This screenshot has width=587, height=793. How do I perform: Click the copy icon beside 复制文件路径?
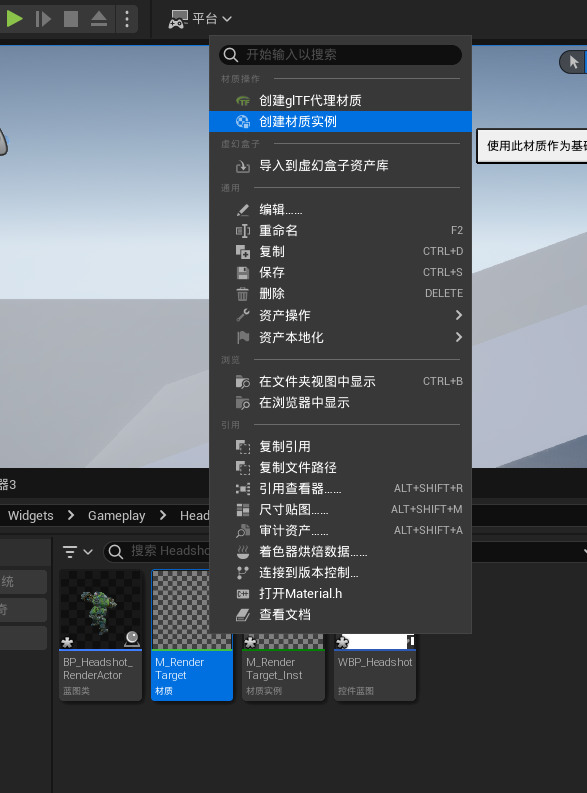coord(243,468)
